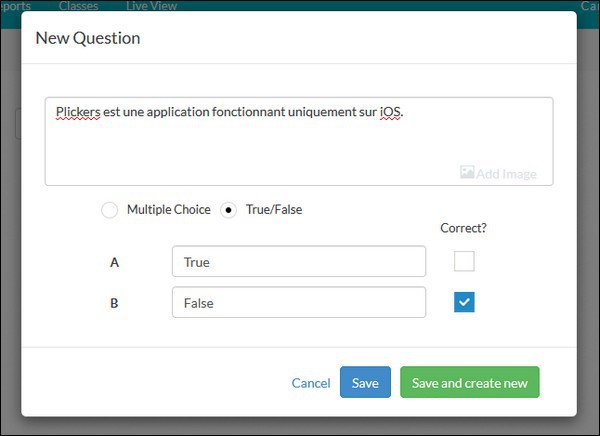Viewport: 600px width, 436px height.
Task: Click the Add Image picture icon
Action: point(467,173)
